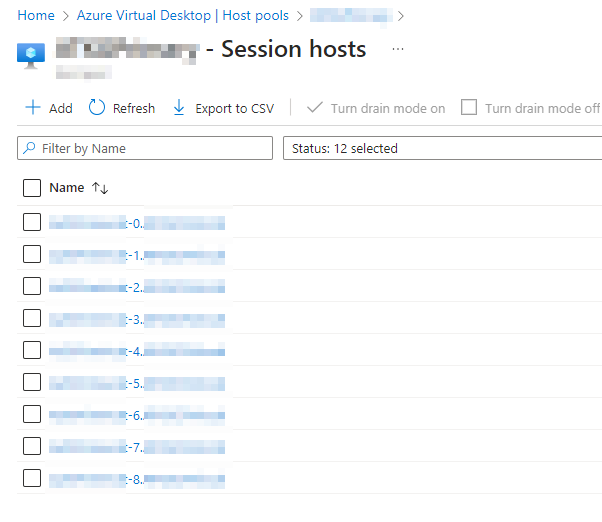Select the checkbox for session host -4
The width and height of the screenshot is (602, 522).
point(32,350)
